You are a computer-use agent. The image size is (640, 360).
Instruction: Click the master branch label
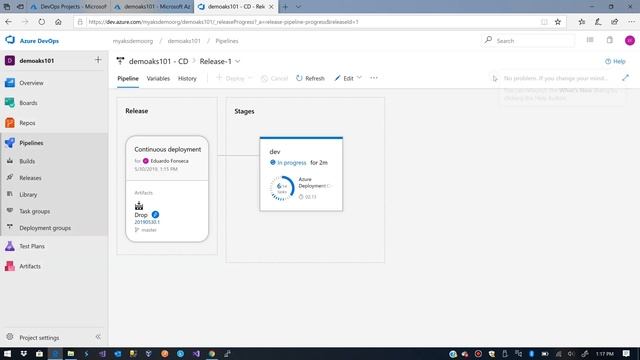149,230
